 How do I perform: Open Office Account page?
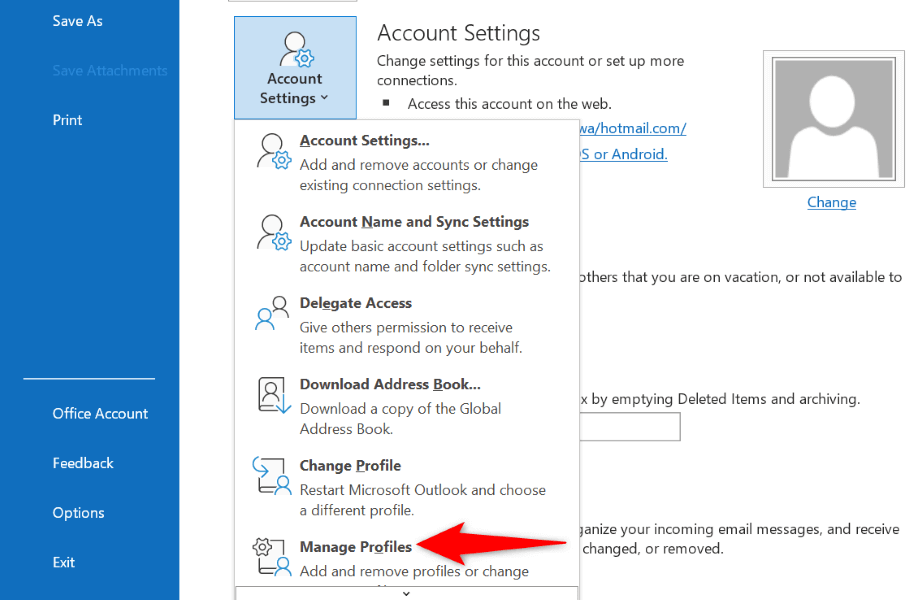pyautogui.click(x=100, y=414)
